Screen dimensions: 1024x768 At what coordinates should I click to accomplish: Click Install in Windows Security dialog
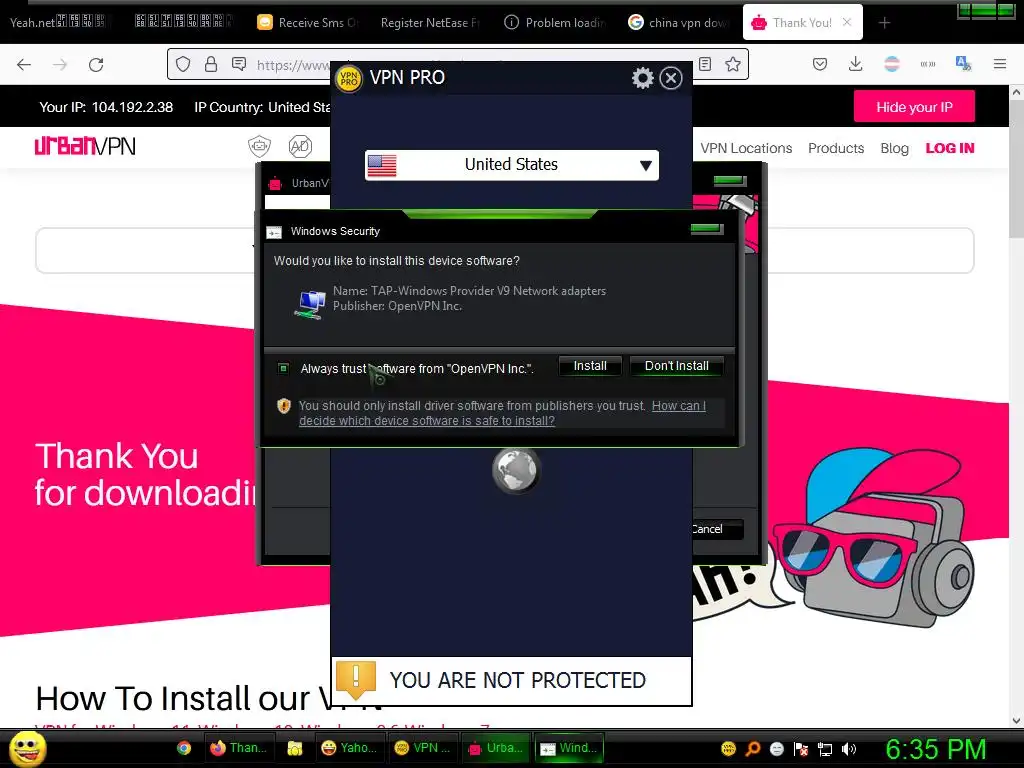point(590,366)
